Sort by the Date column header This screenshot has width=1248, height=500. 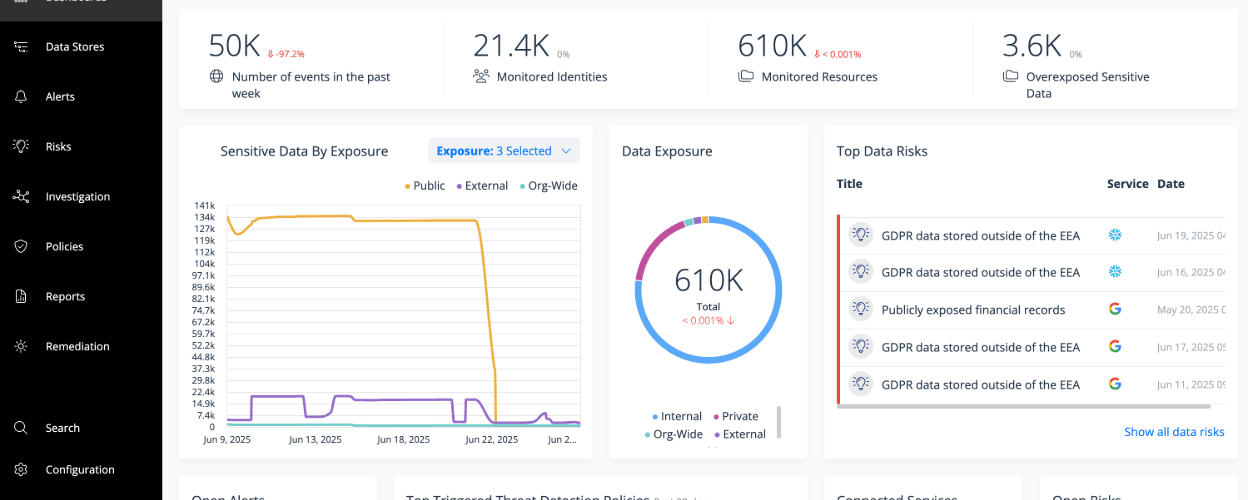tap(1171, 184)
